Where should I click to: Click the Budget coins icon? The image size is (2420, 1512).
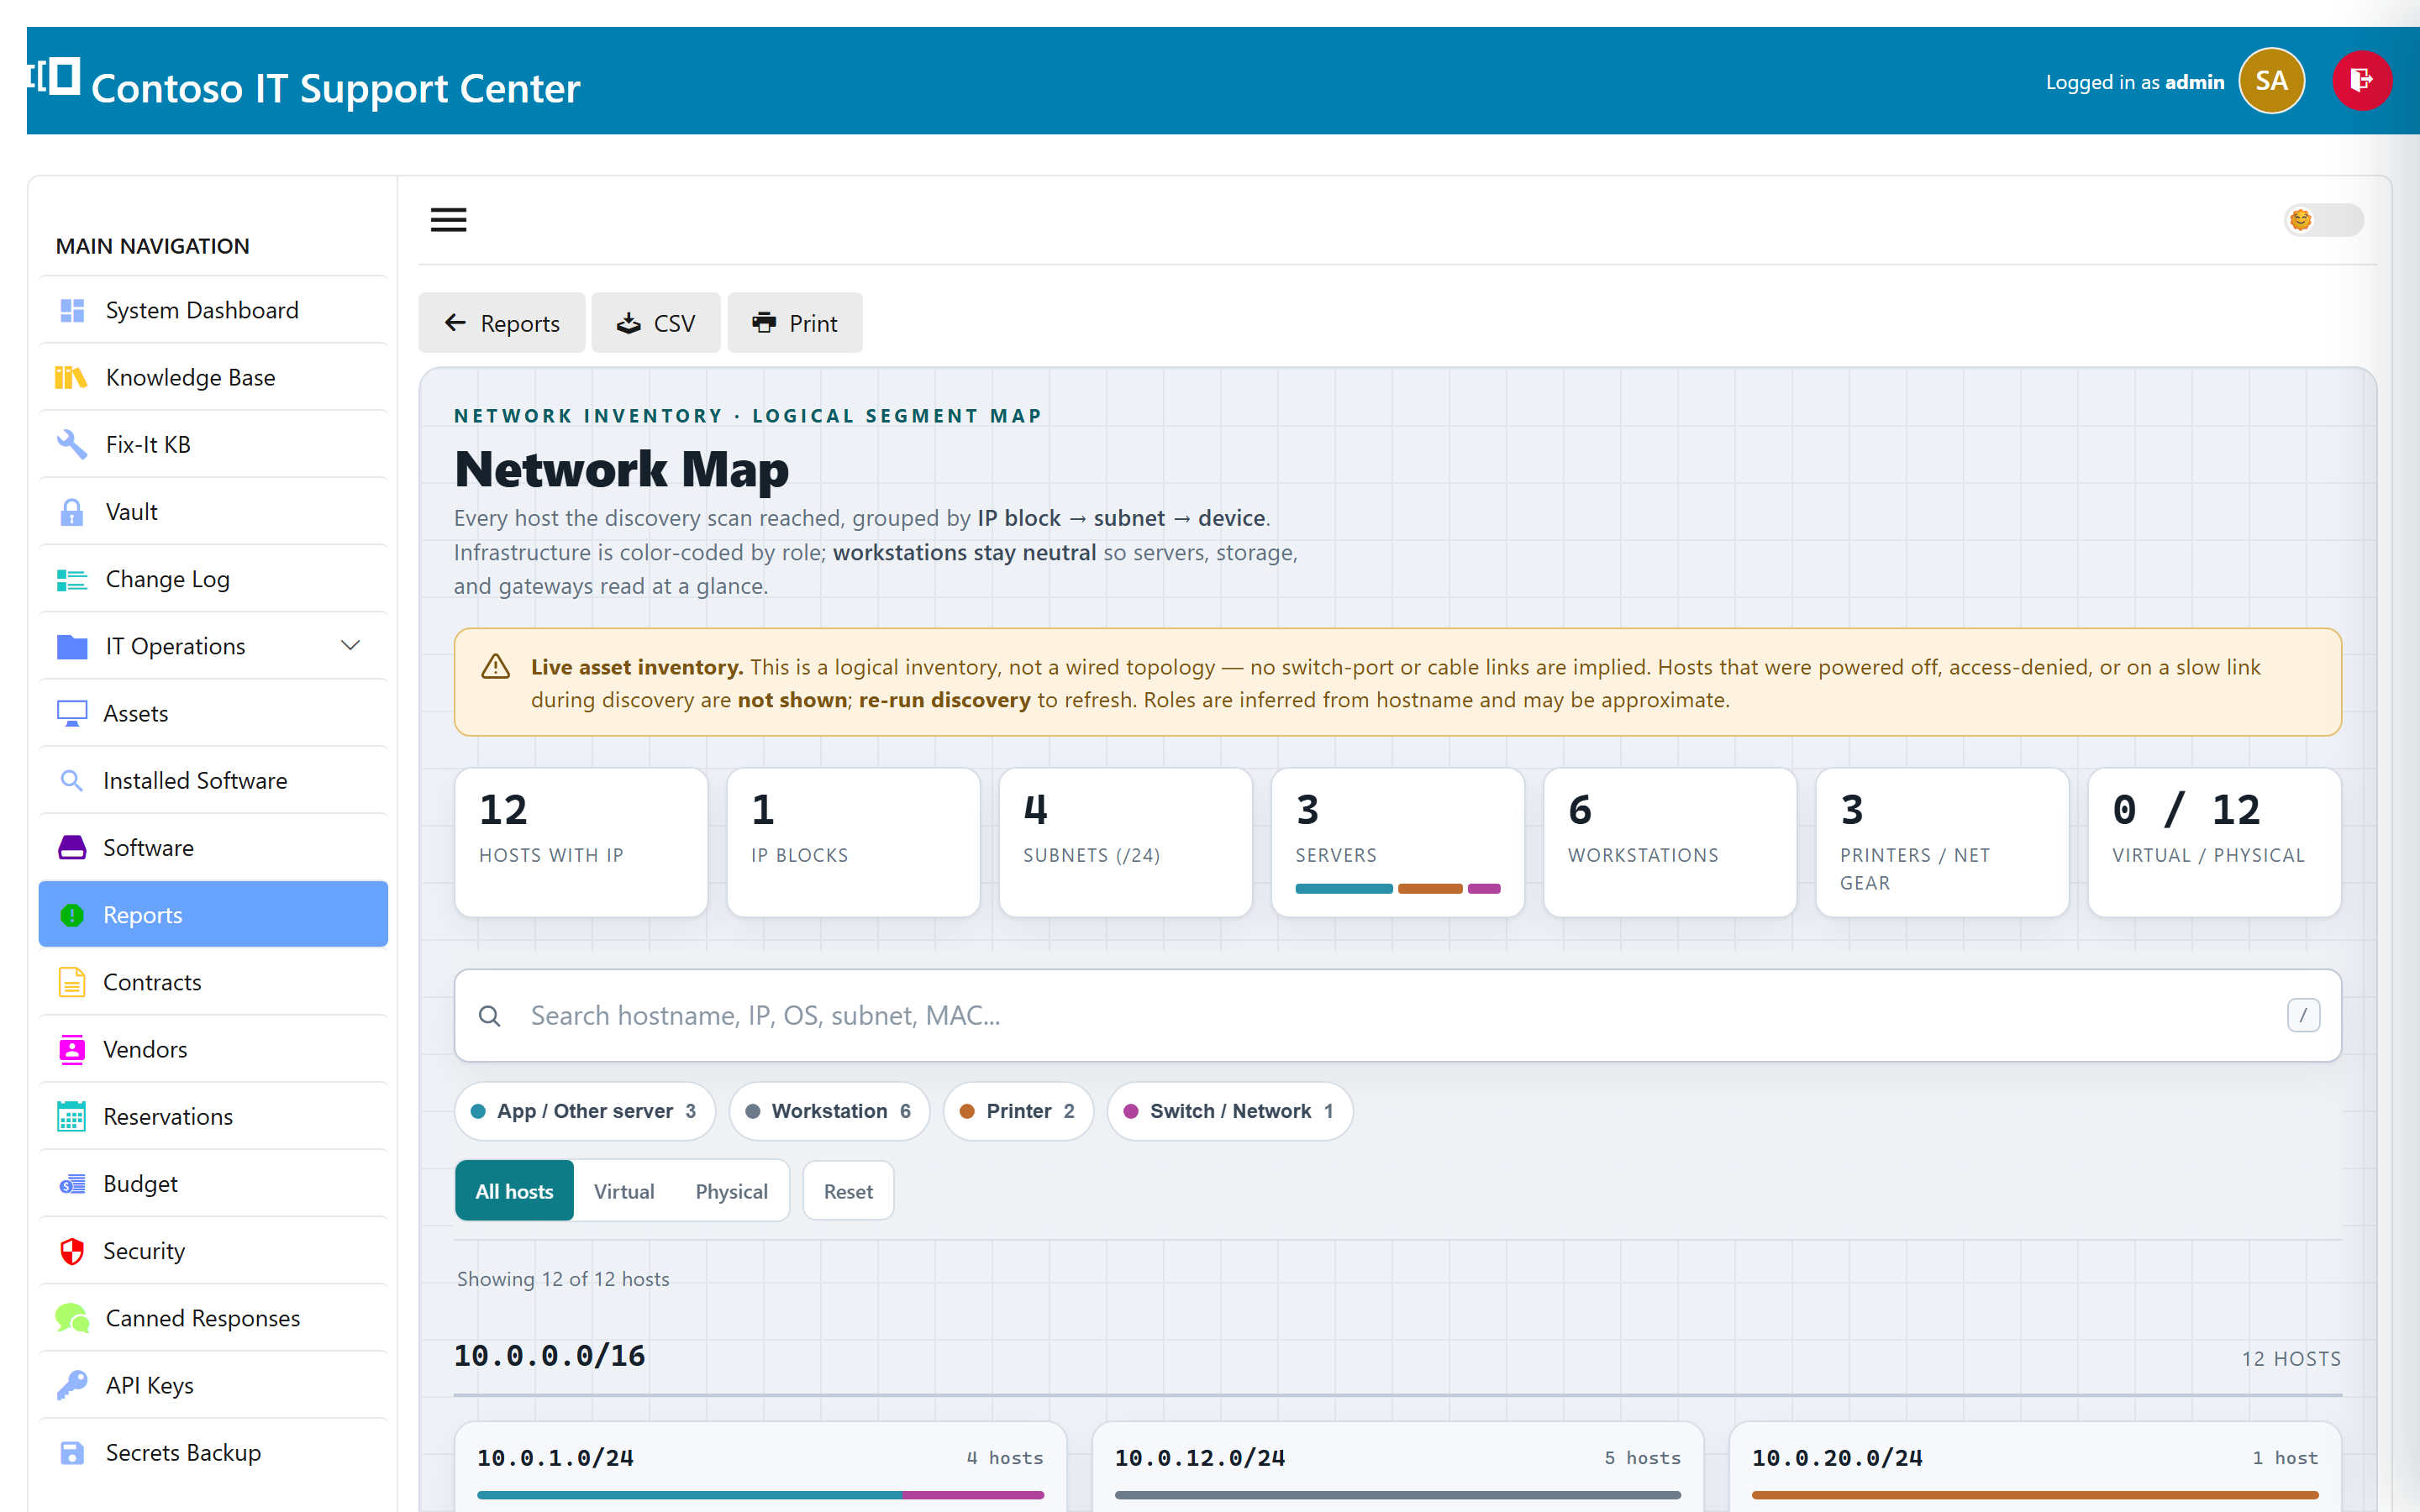(72, 1184)
